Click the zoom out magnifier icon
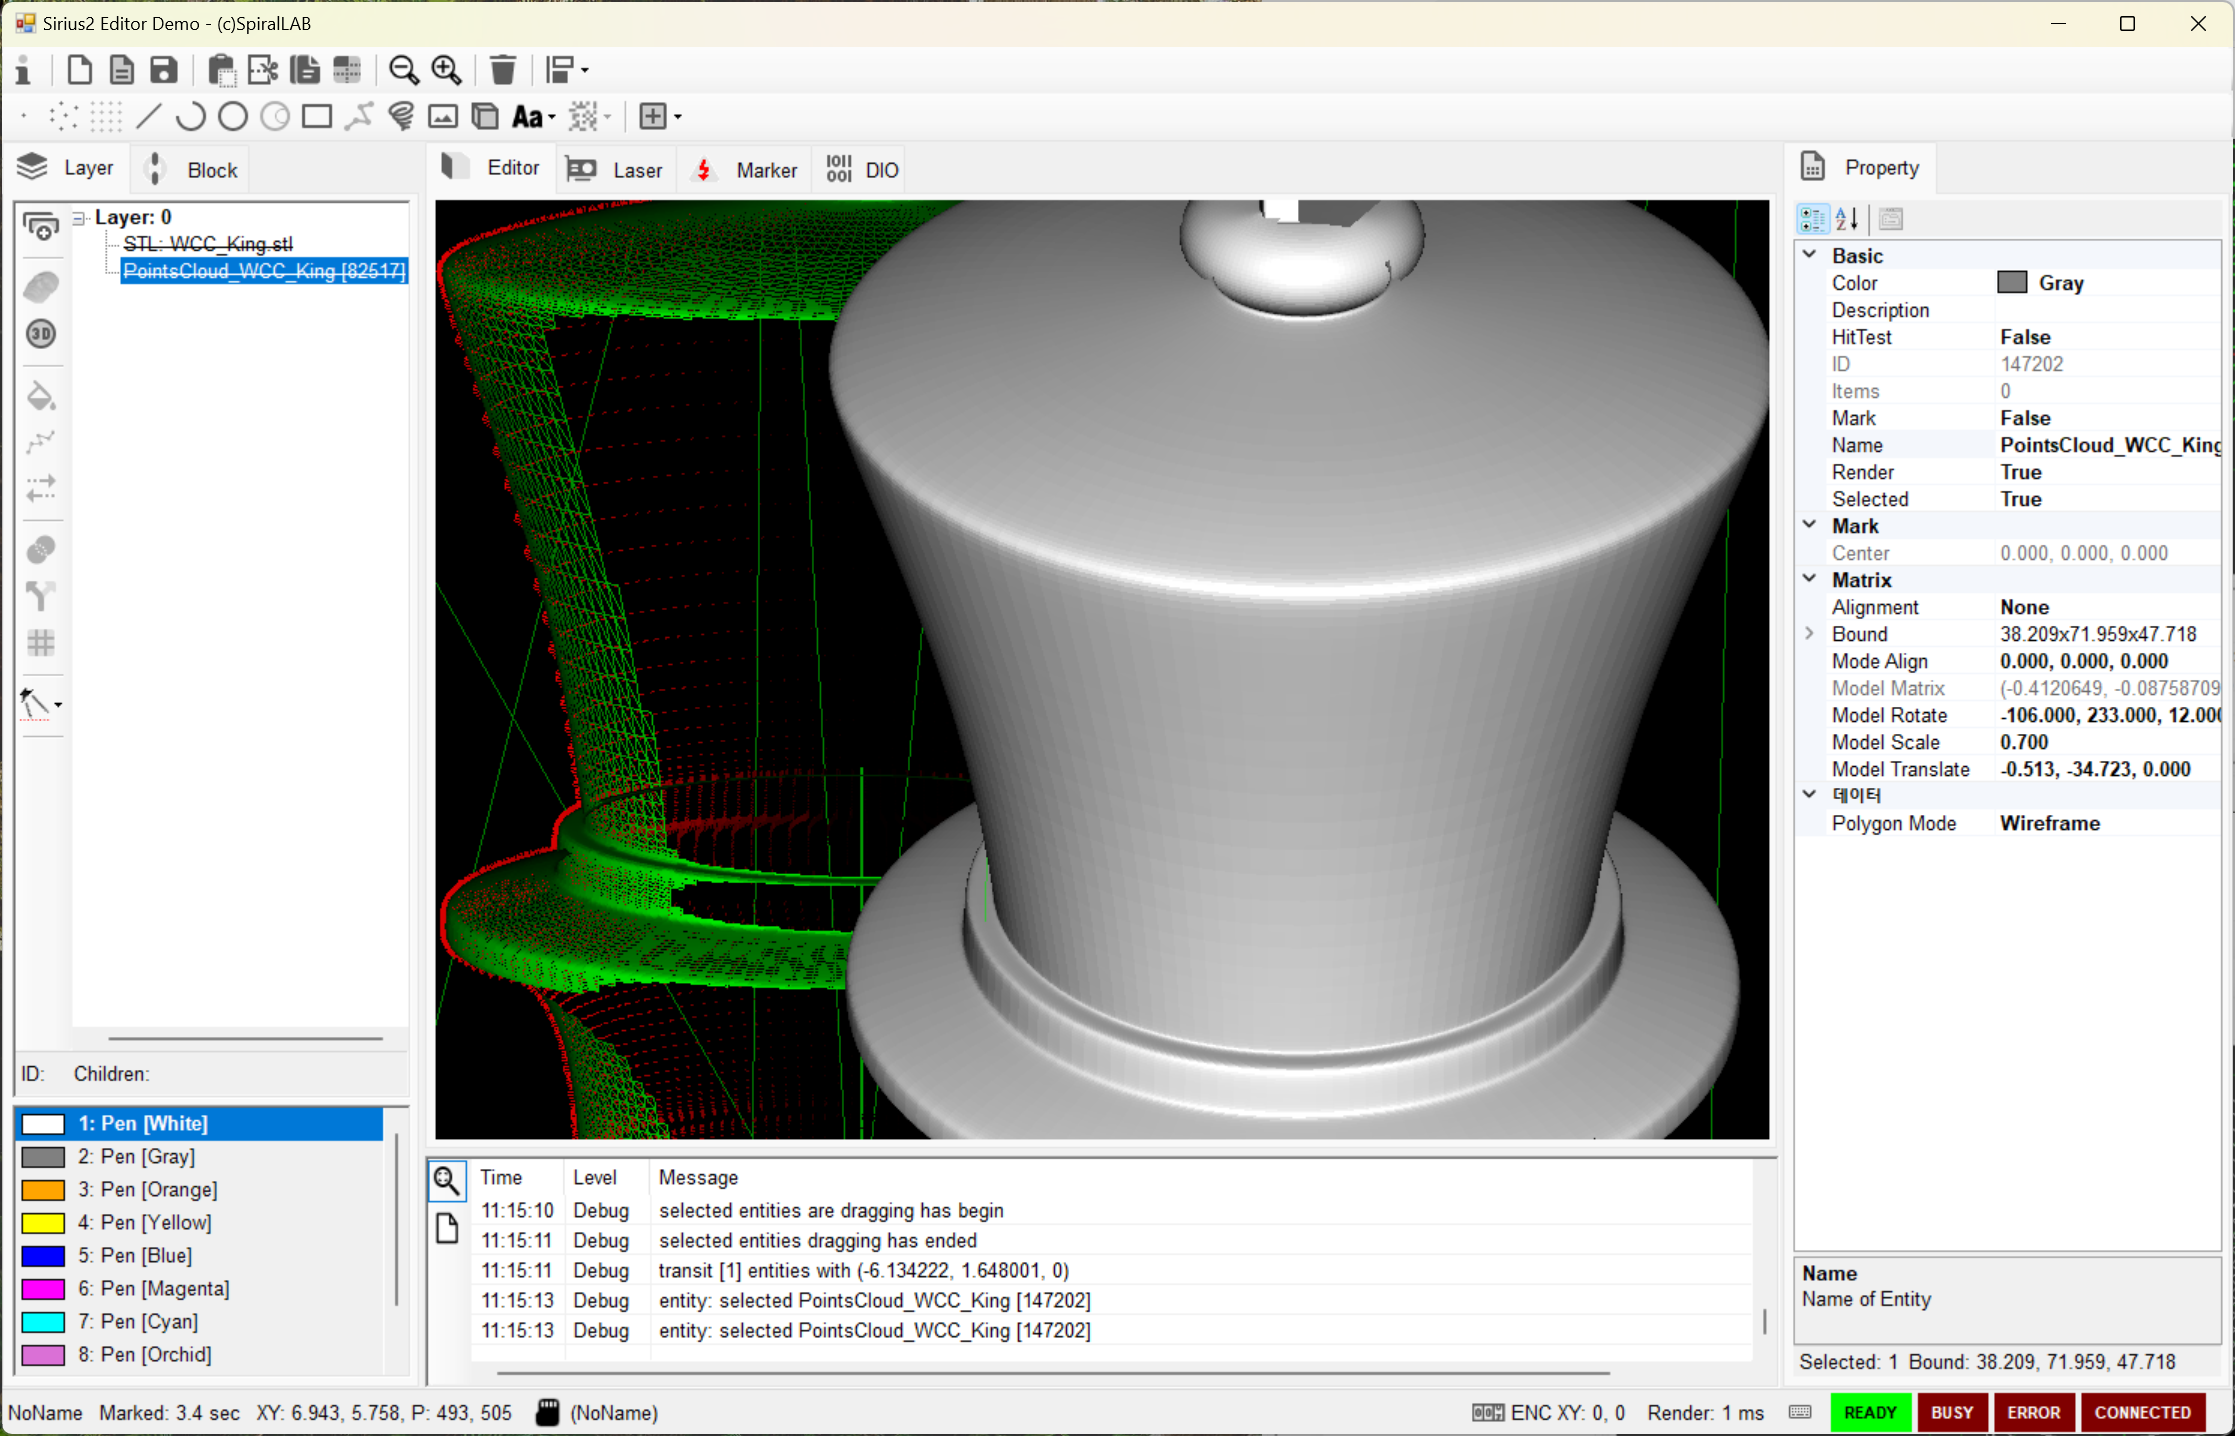2235x1436 pixels. point(403,70)
